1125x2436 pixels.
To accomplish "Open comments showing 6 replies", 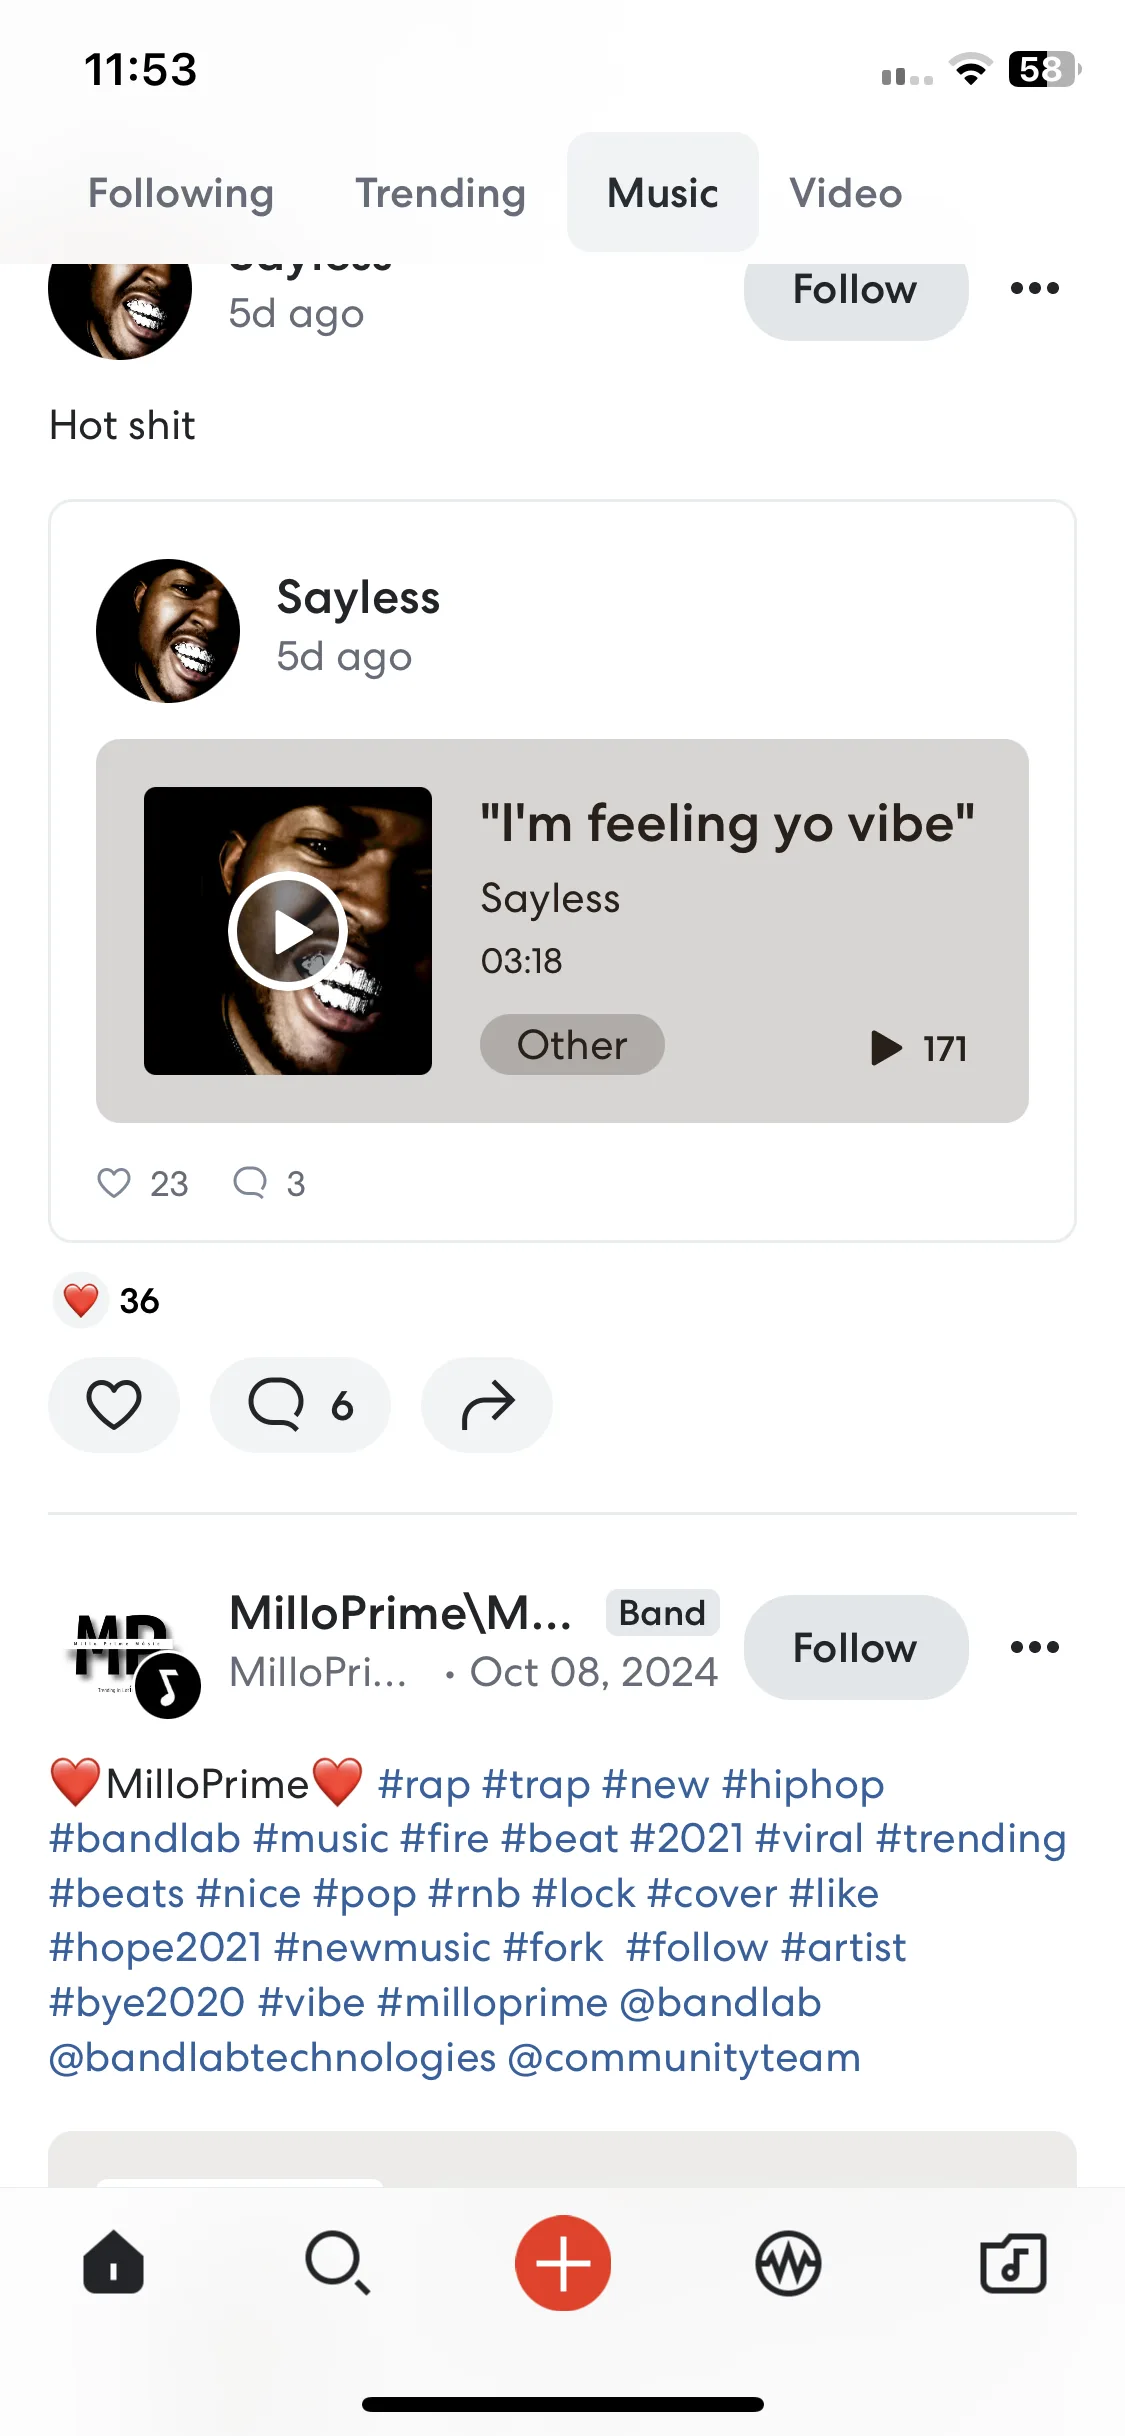I will click(300, 1404).
